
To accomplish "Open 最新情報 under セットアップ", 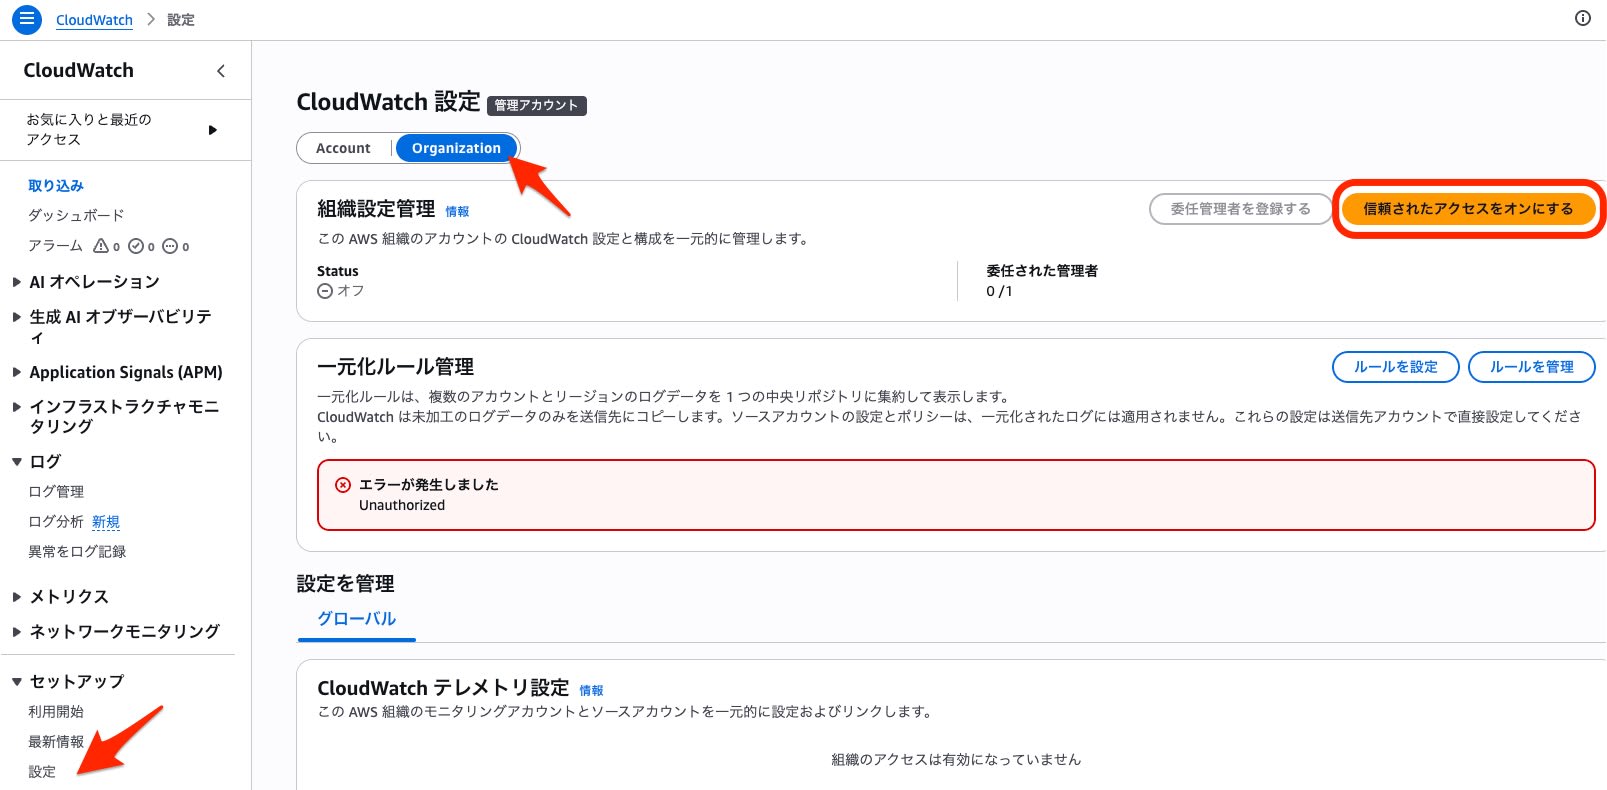I will point(56,742).
